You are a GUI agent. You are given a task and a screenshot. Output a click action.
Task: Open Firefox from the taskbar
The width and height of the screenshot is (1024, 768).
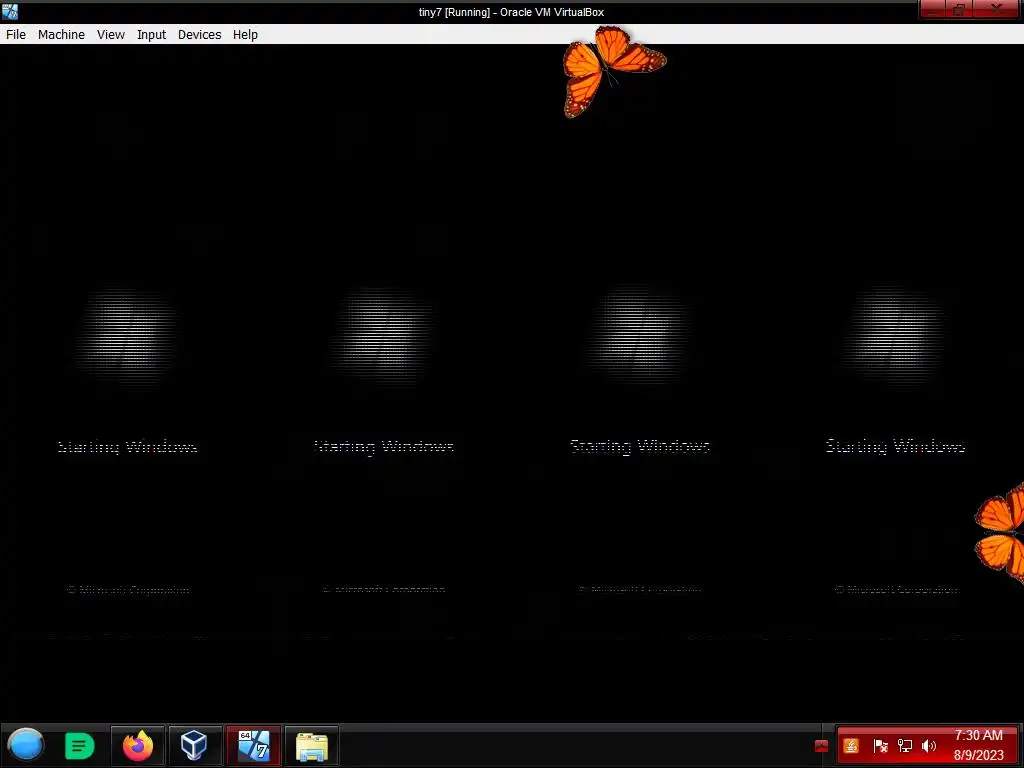pyautogui.click(x=138, y=745)
